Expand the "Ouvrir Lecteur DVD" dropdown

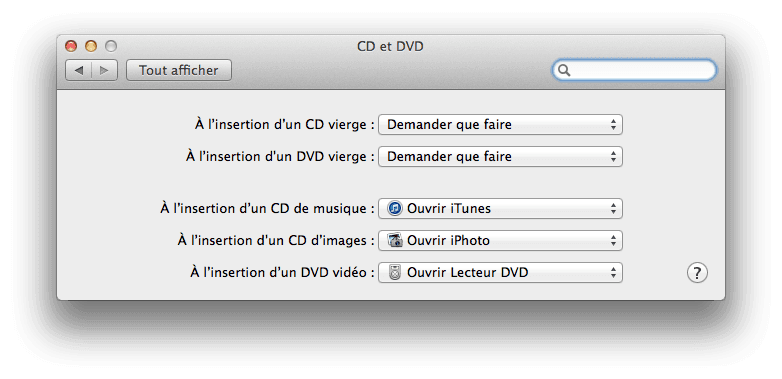pos(500,272)
